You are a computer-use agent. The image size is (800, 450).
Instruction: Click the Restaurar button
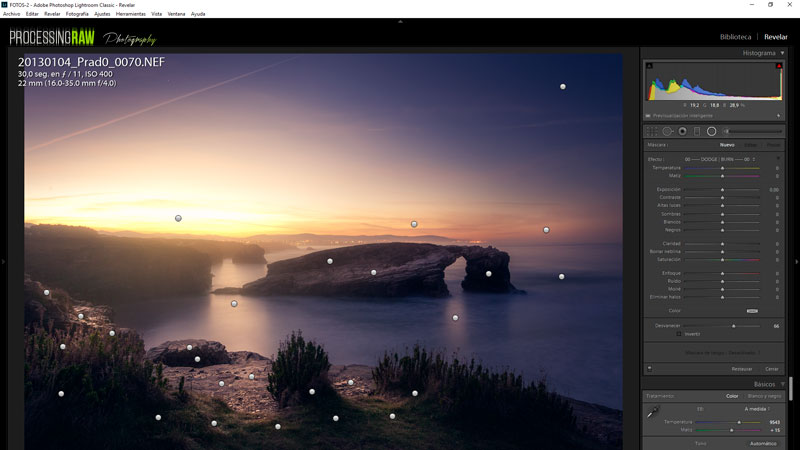pos(742,368)
